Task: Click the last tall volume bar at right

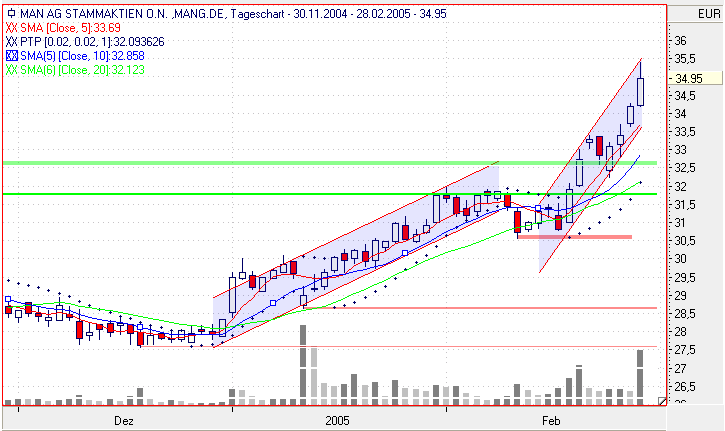Action: [x=640, y=377]
